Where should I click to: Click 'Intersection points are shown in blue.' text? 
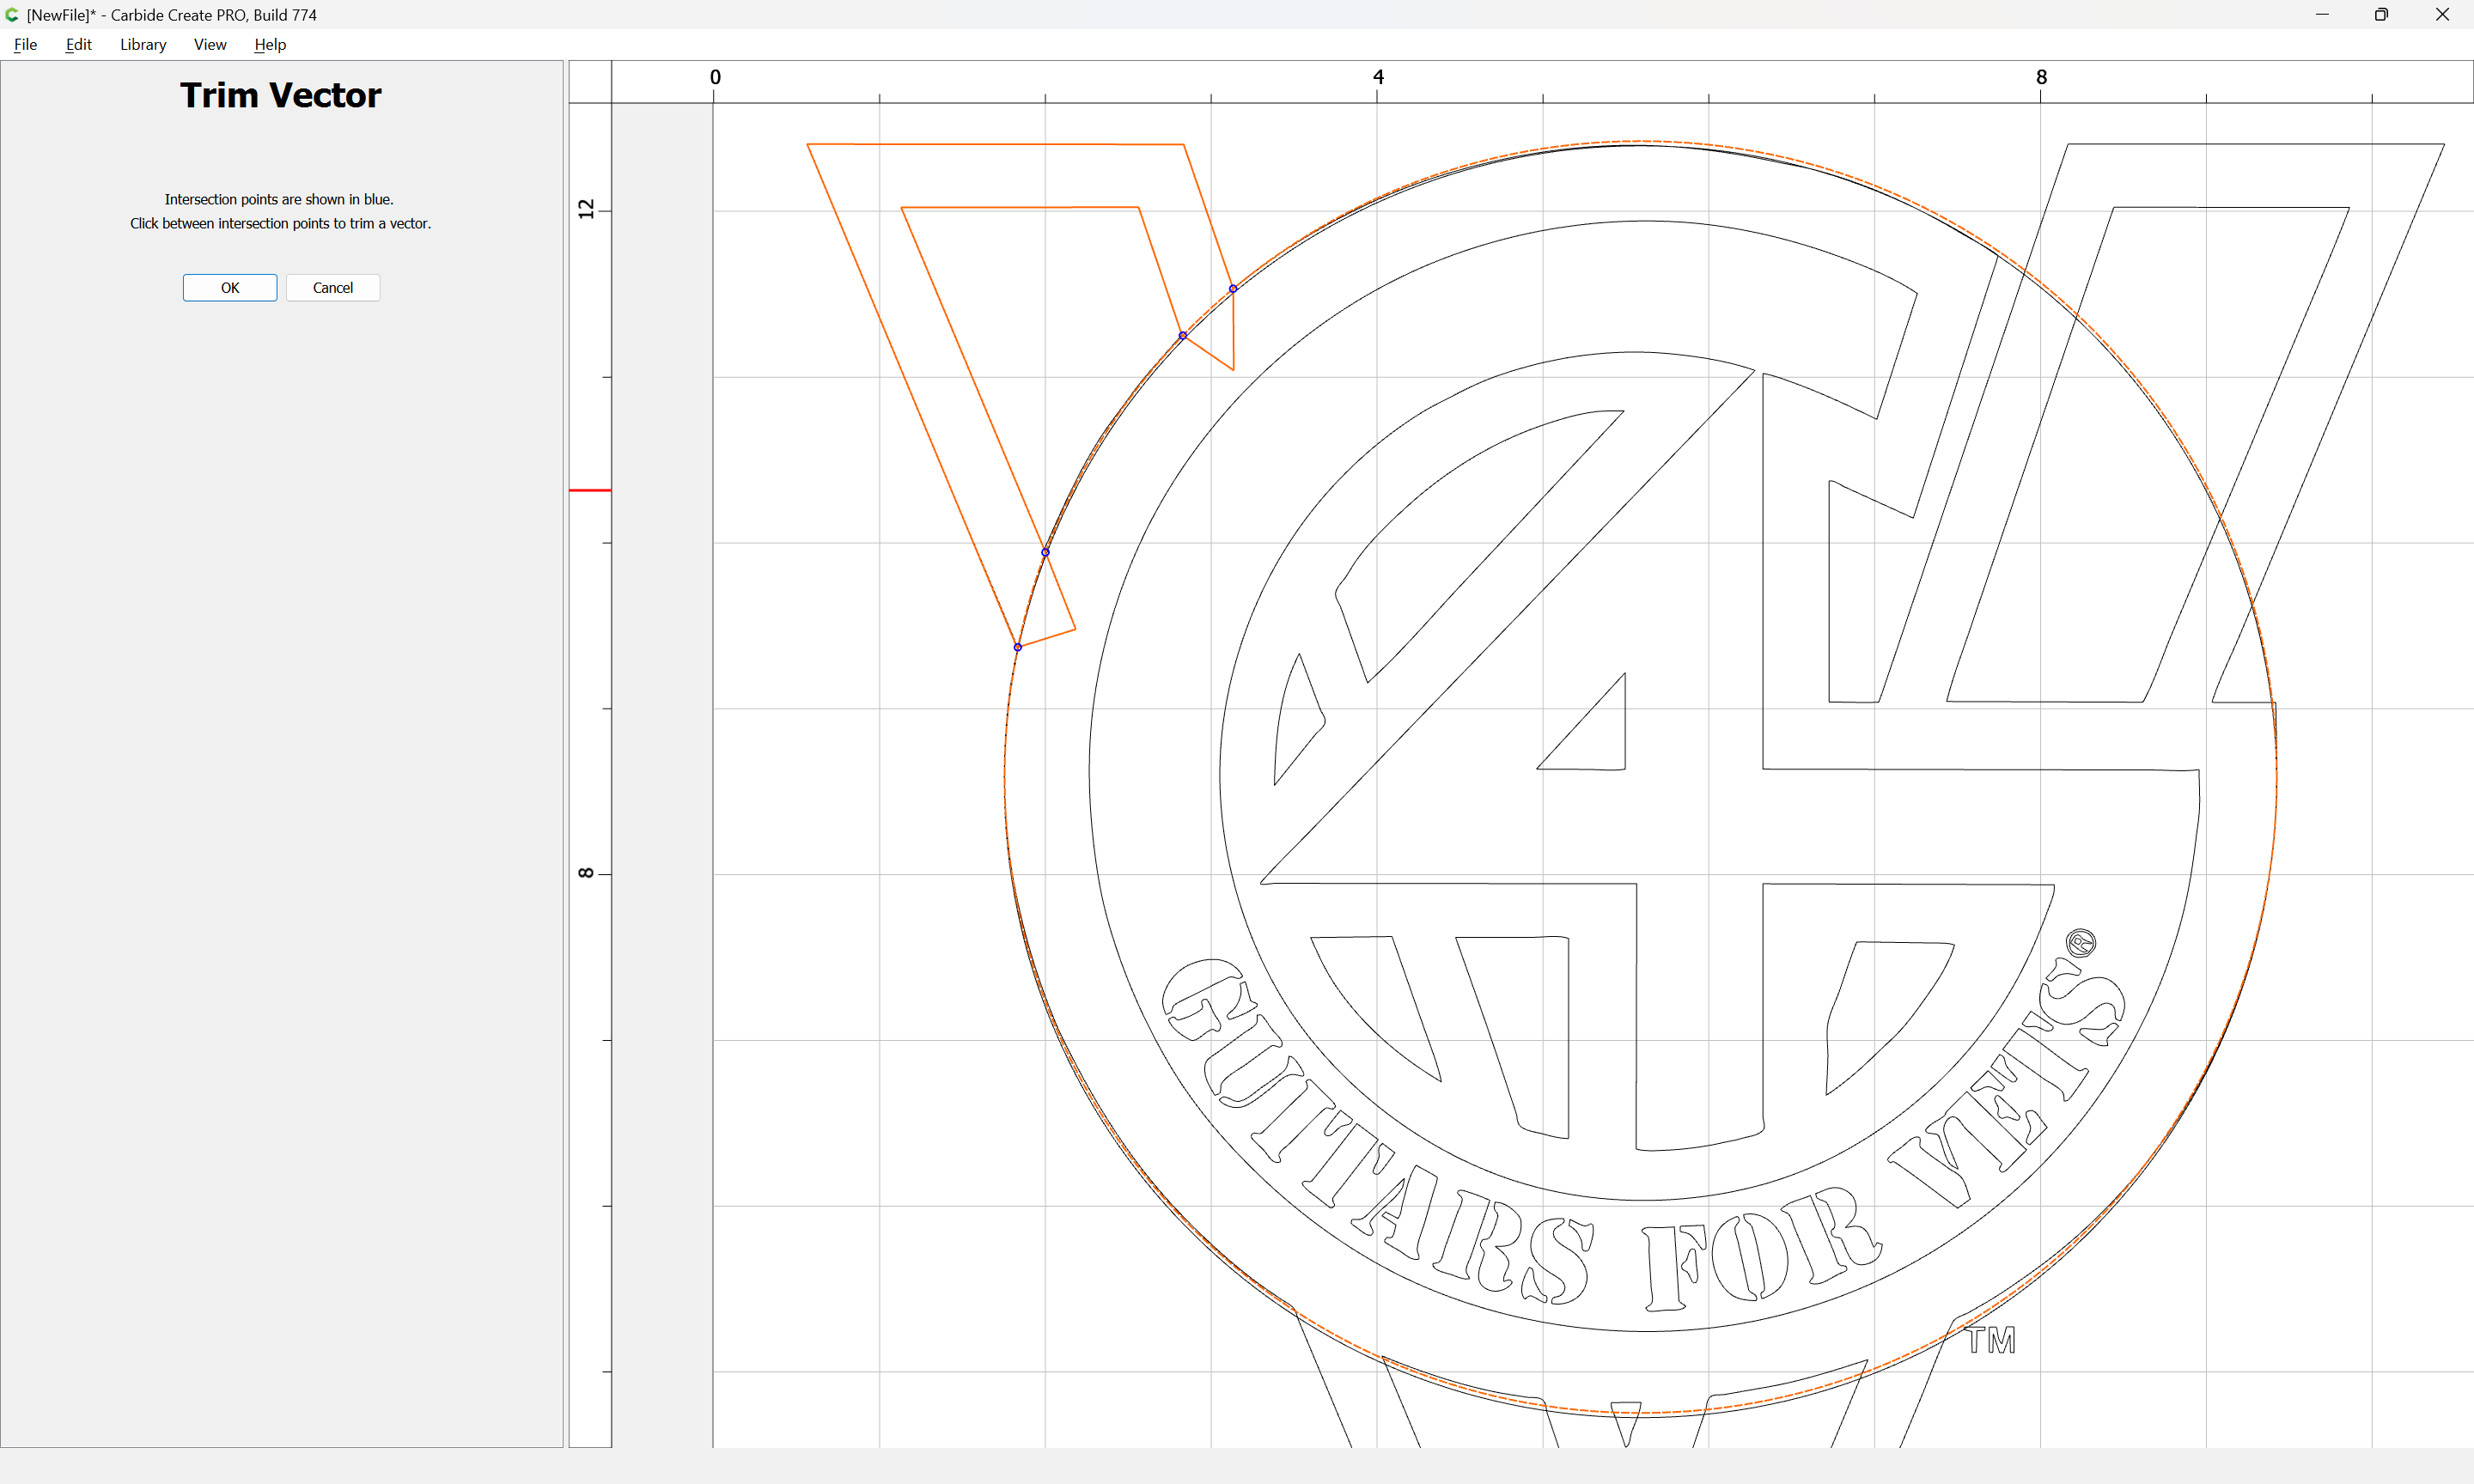click(x=279, y=200)
